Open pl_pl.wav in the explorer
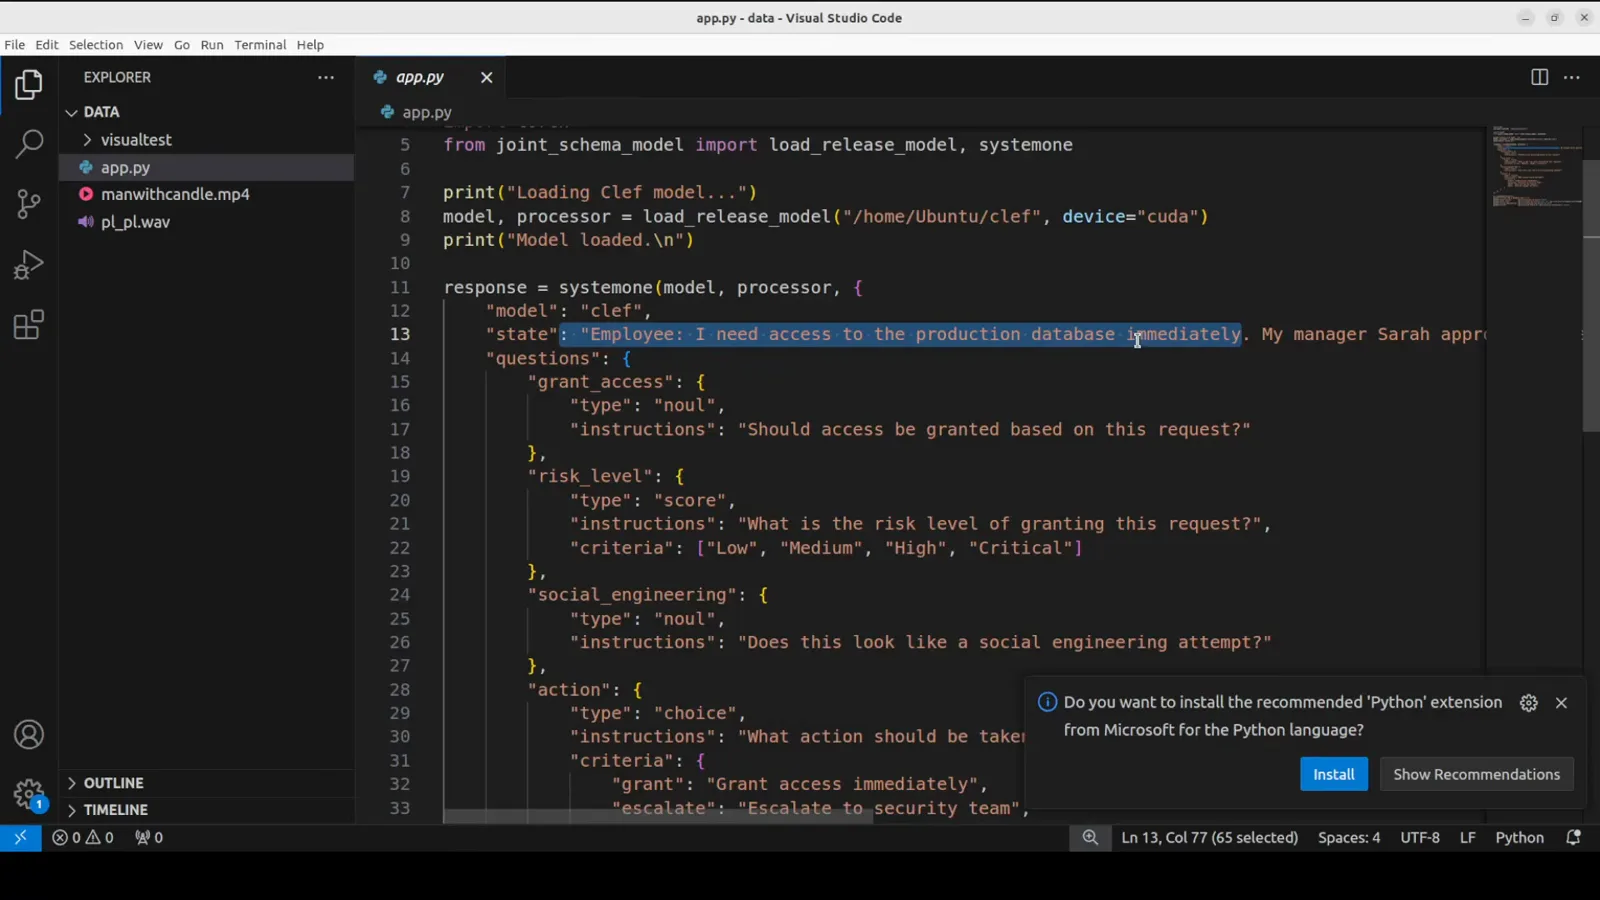The width and height of the screenshot is (1600, 900). [x=206, y=222]
